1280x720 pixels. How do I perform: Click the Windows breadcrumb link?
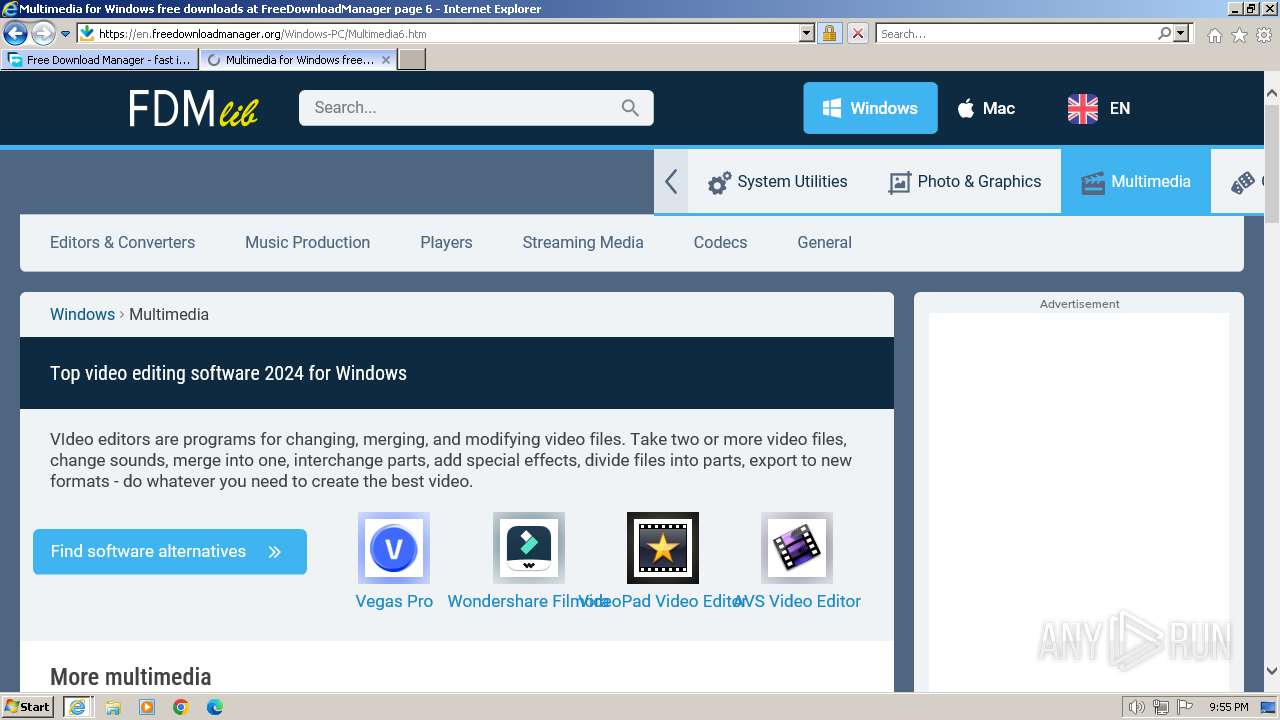(x=82, y=314)
